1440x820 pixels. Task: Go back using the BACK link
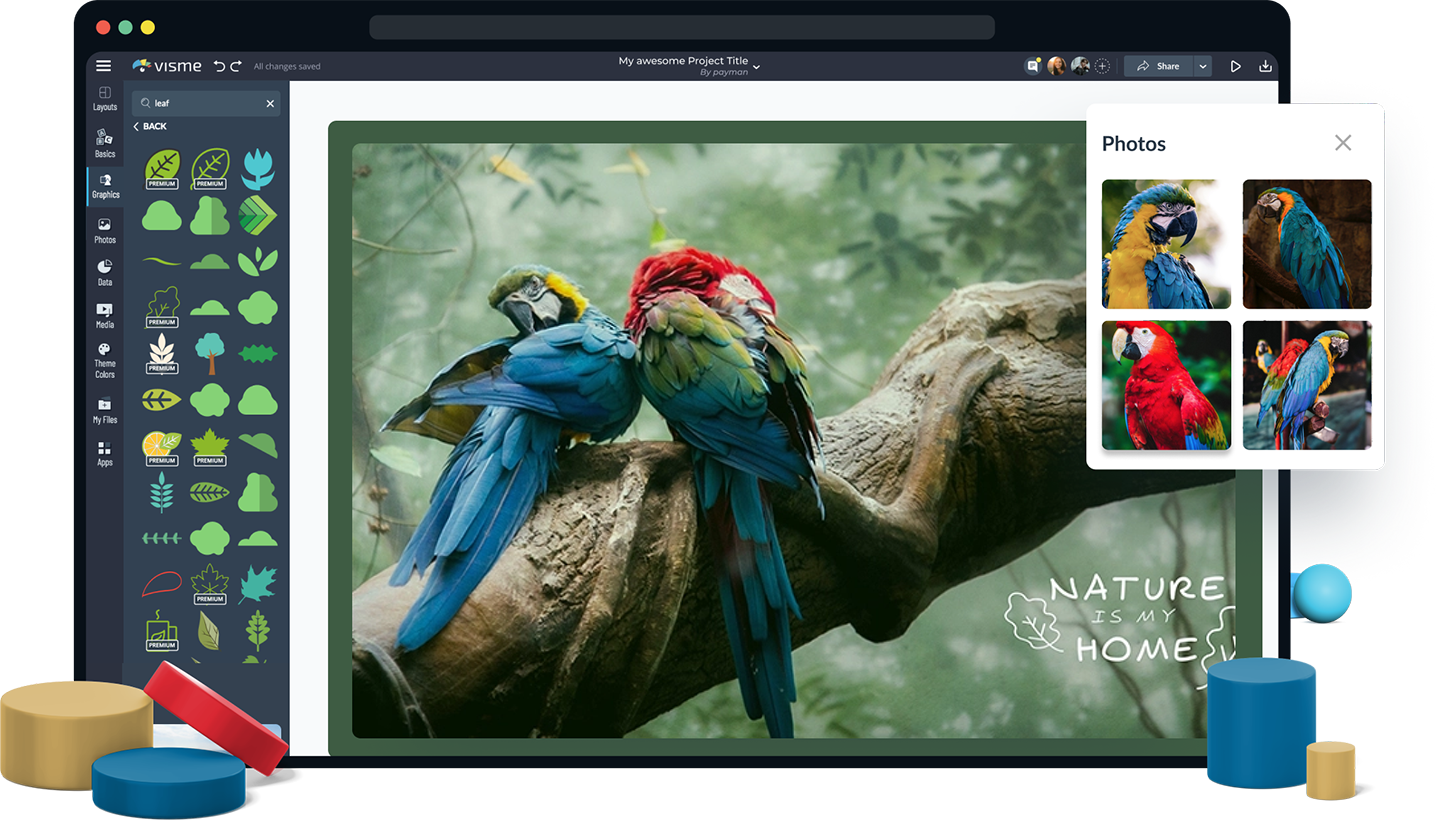[150, 127]
